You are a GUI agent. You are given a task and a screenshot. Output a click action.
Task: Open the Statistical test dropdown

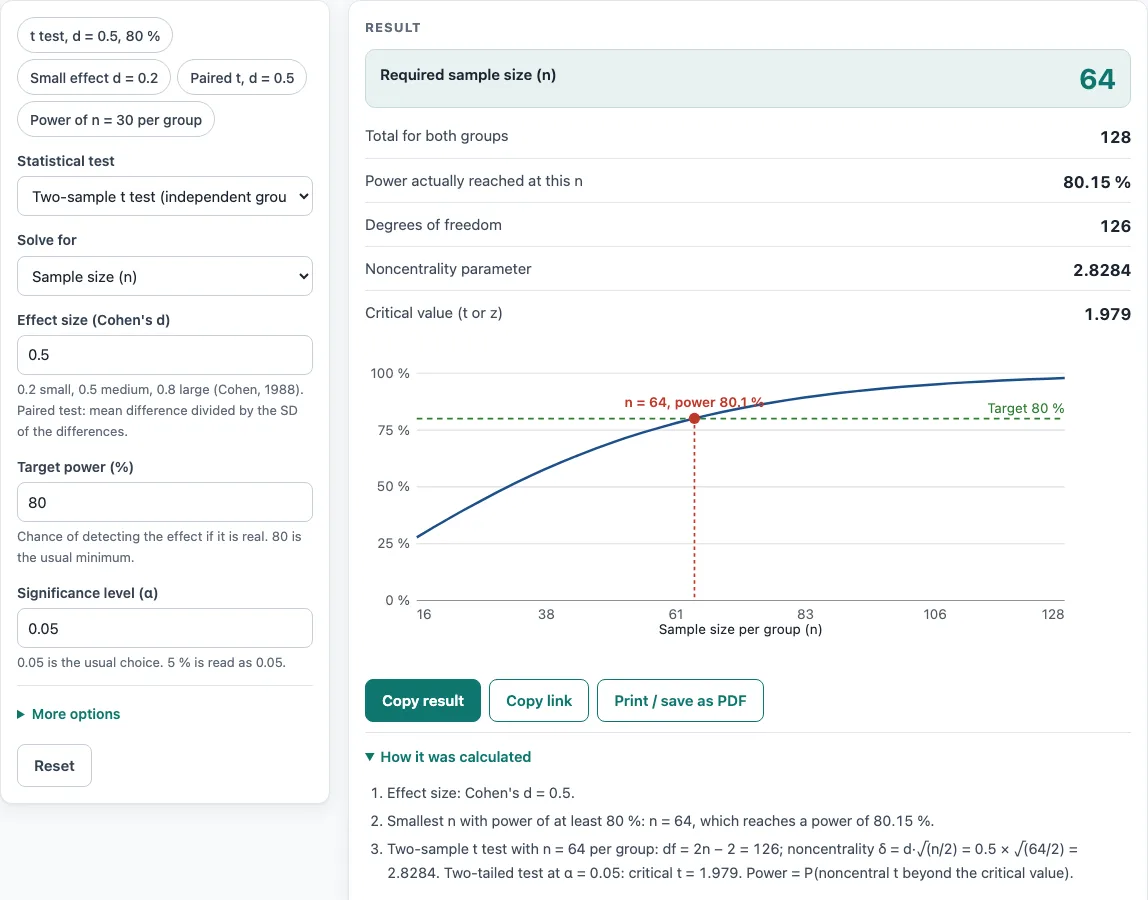click(x=165, y=196)
